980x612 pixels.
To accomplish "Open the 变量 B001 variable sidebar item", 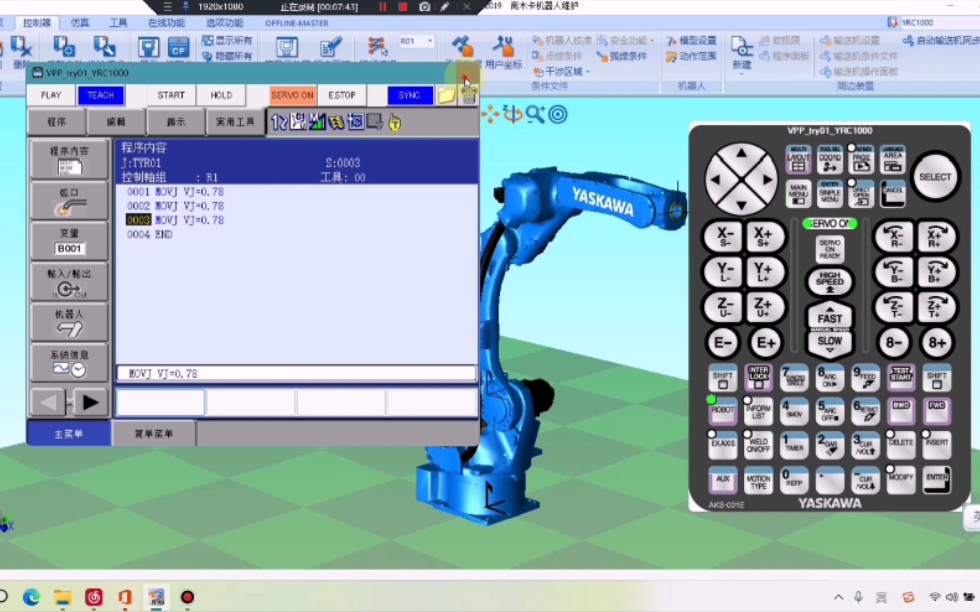I will [x=69, y=241].
